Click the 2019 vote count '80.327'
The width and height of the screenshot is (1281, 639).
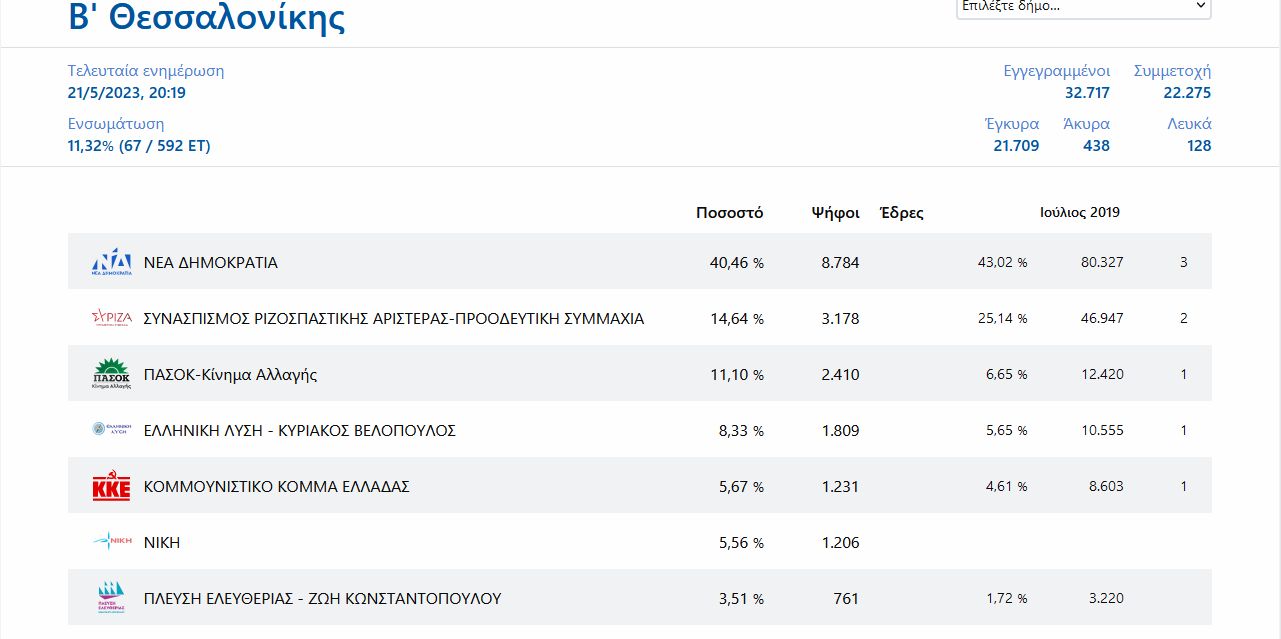[x=1102, y=263]
